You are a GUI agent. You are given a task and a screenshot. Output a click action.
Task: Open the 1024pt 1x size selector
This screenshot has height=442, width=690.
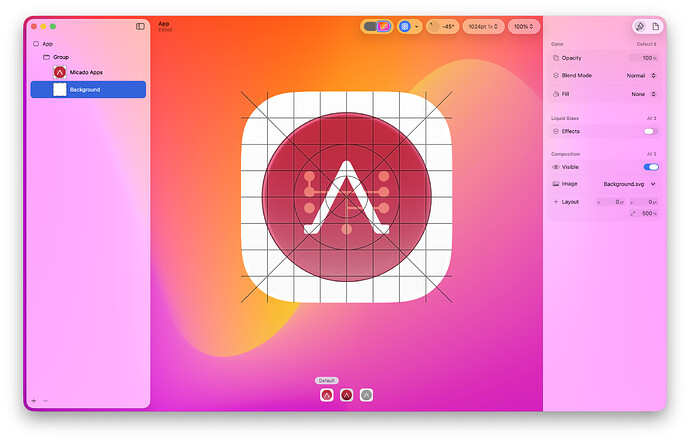pos(484,26)
